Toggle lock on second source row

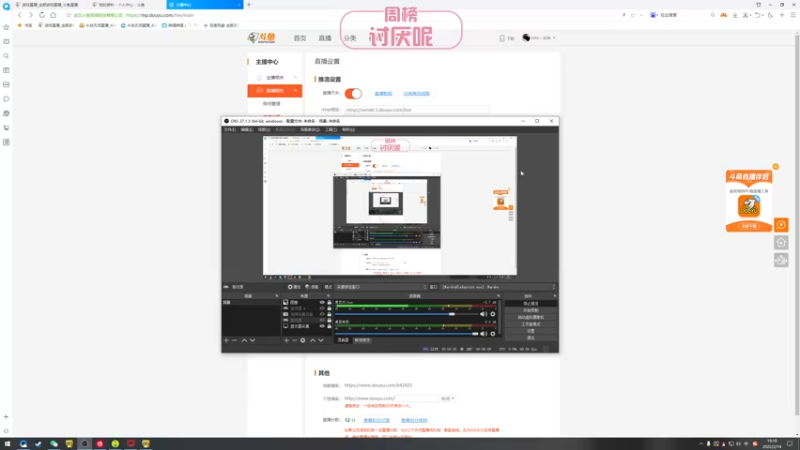329,308
